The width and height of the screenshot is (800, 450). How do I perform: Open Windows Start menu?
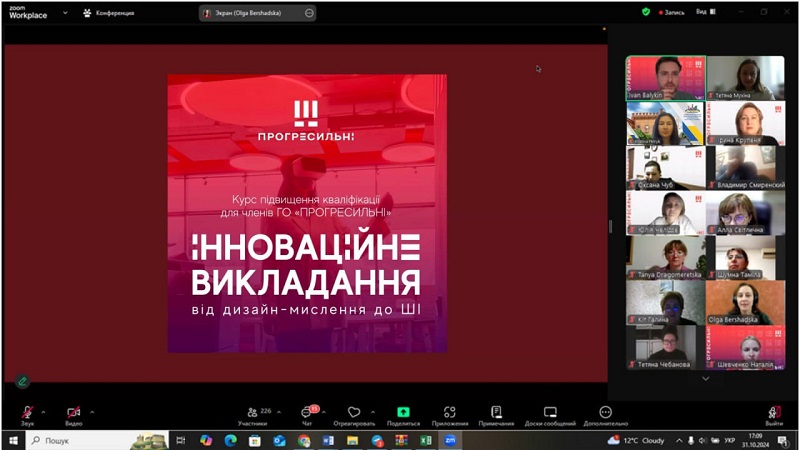pos(13,440)
